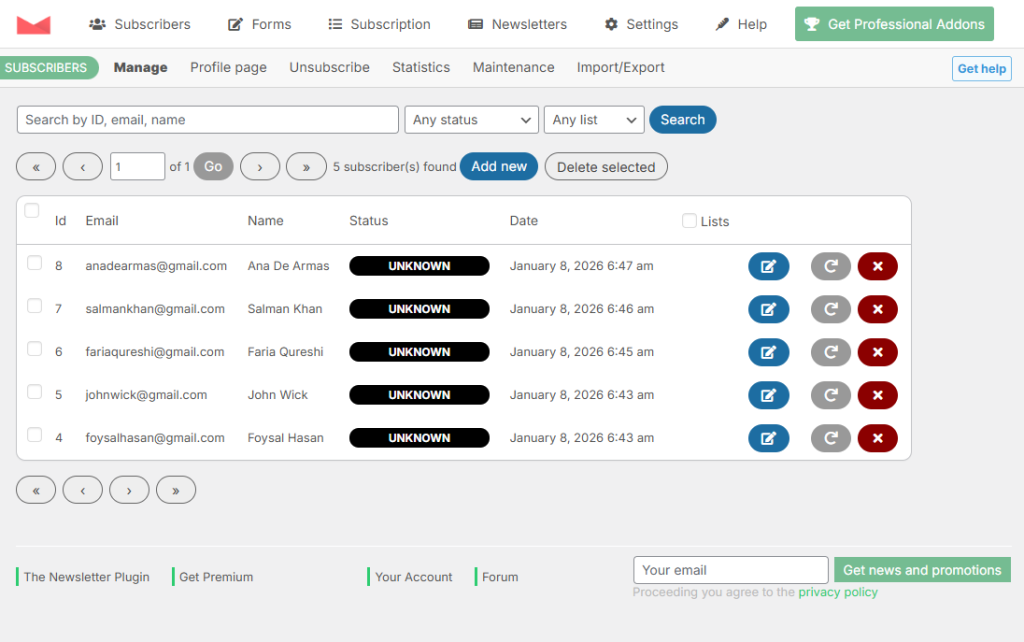Click the Newsletter envelope logo
The height and width of the screenshot is (642, 1024).
pos(33,25)
